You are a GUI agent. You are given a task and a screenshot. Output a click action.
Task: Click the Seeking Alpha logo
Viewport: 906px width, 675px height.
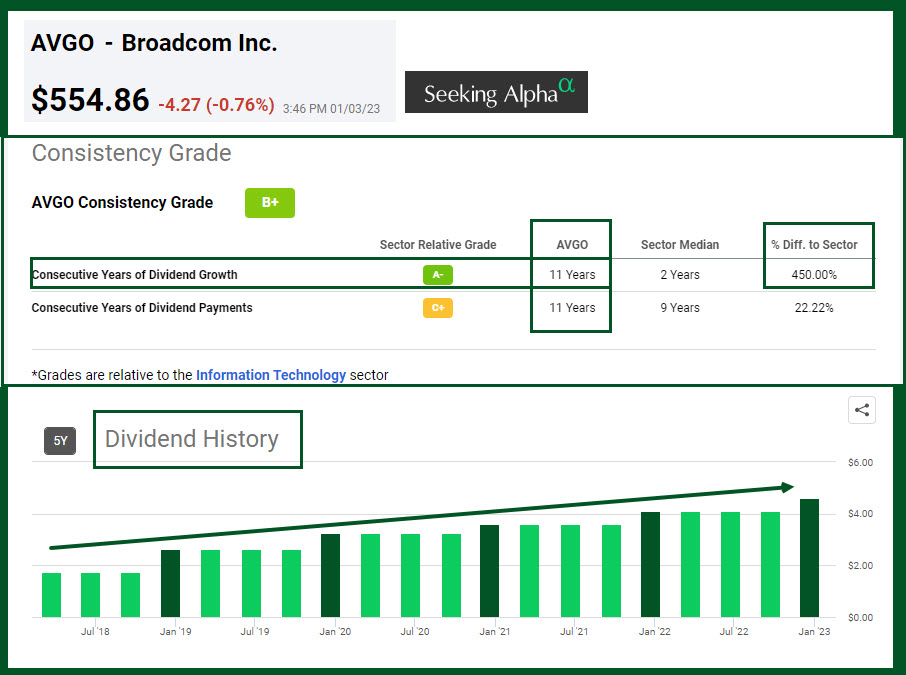pos(496,93)
